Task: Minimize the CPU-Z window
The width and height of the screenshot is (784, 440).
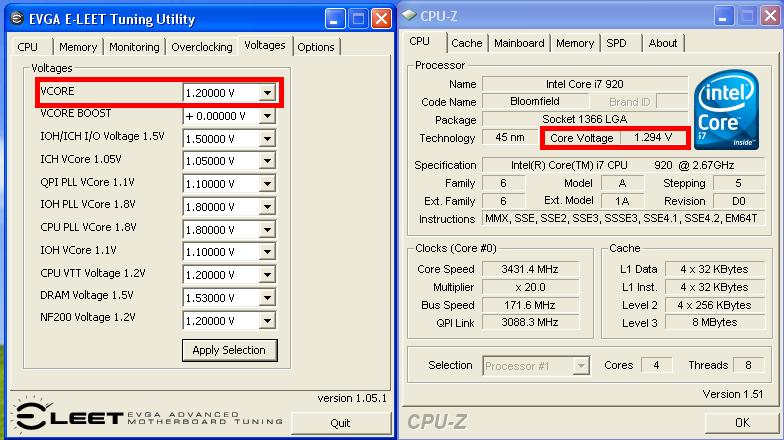Action: pos(722,16)
